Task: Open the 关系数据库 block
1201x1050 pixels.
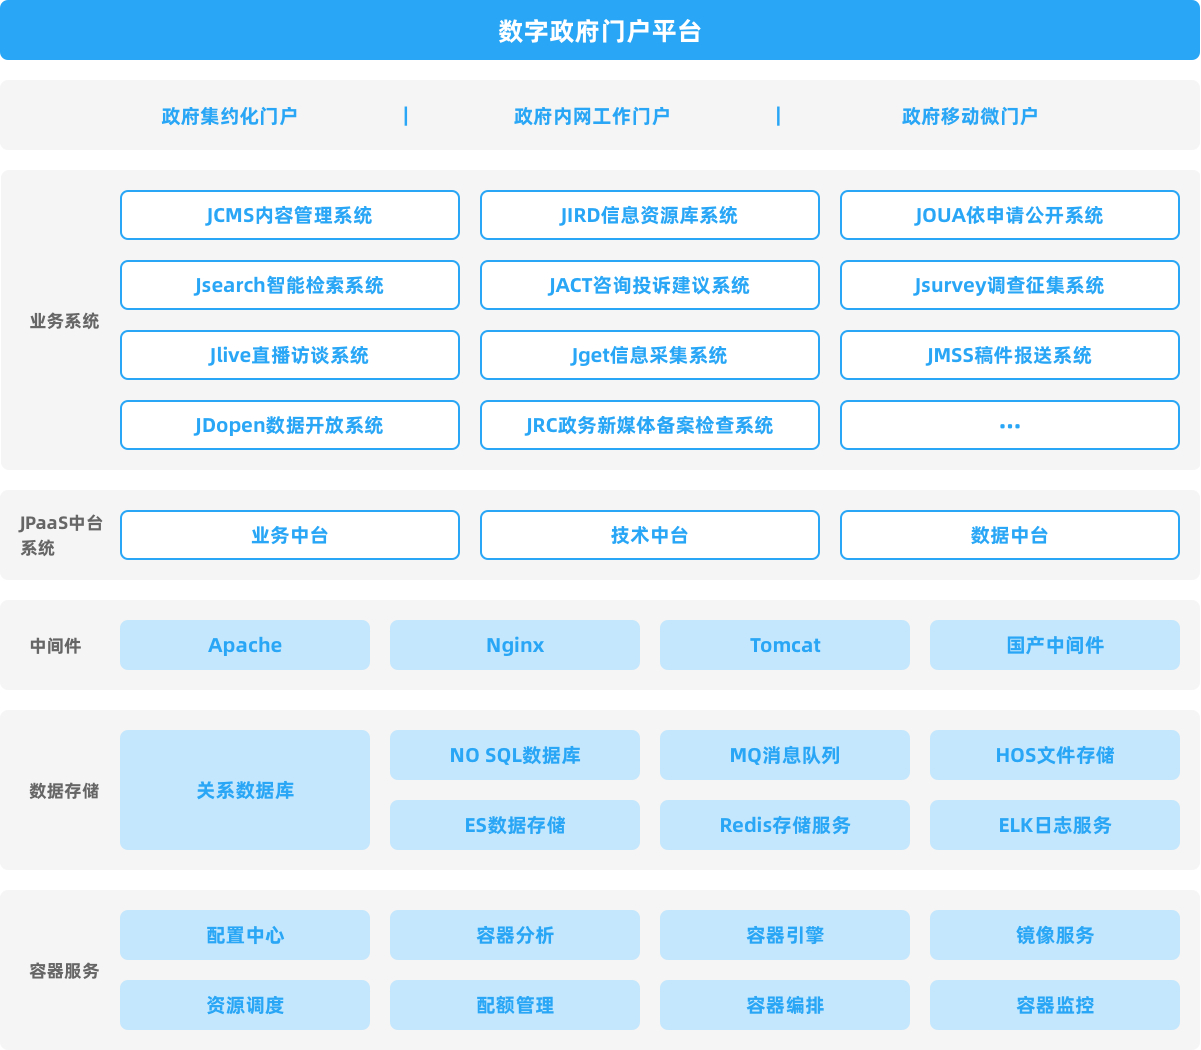Action: click(245, 790)
